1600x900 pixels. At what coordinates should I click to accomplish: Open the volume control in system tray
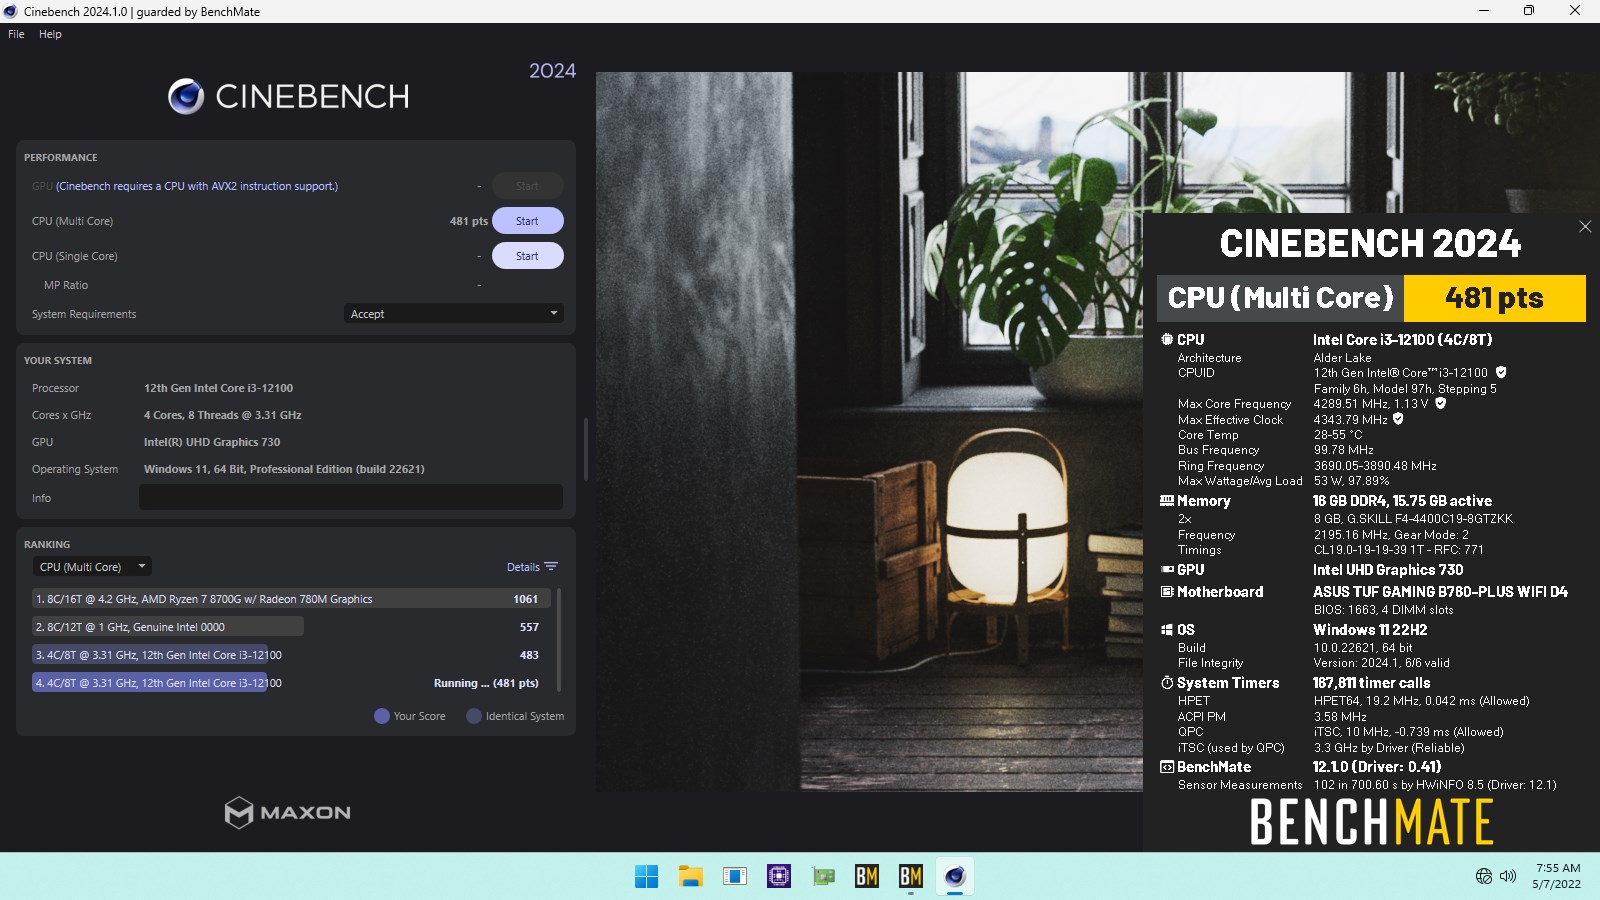click(x=1508, y=876)
